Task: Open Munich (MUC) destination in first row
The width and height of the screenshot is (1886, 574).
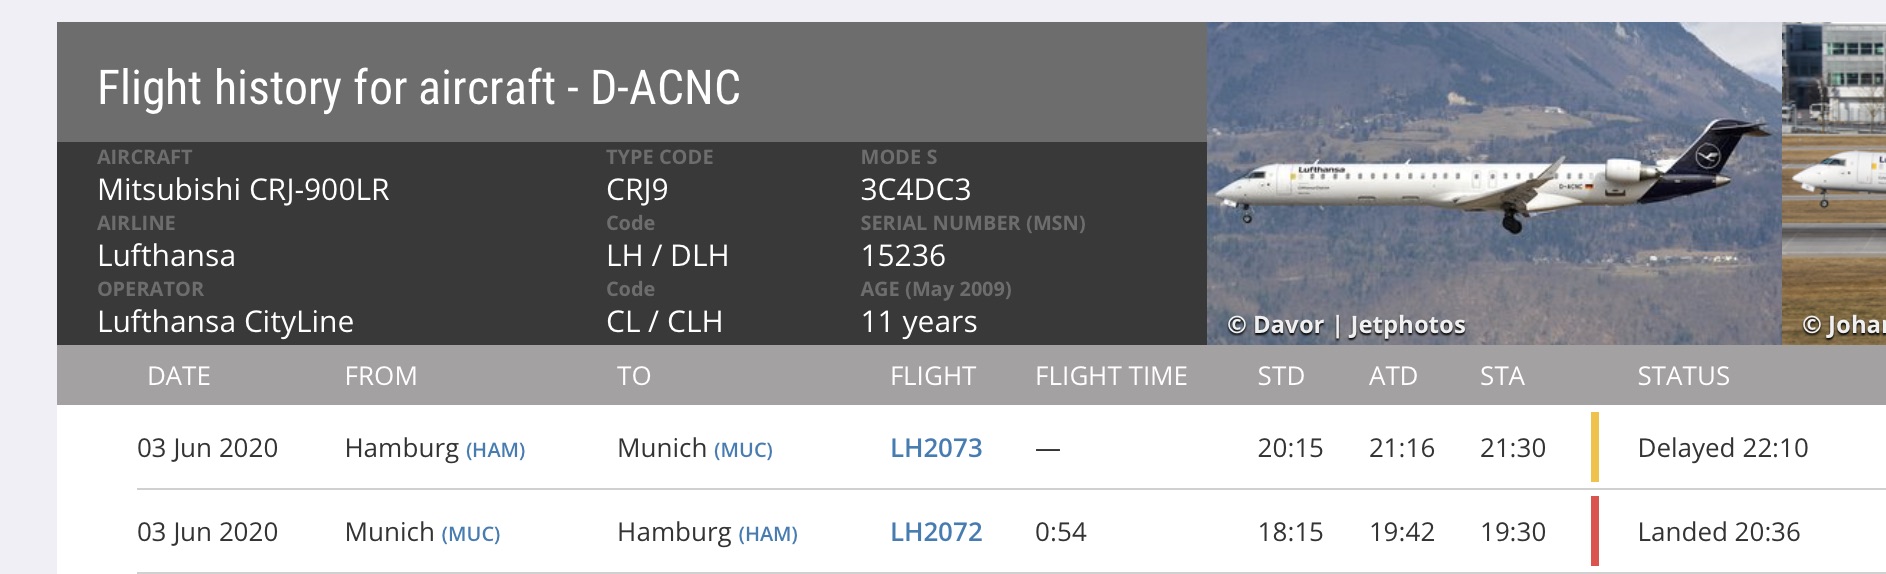Action: point(695,448)
